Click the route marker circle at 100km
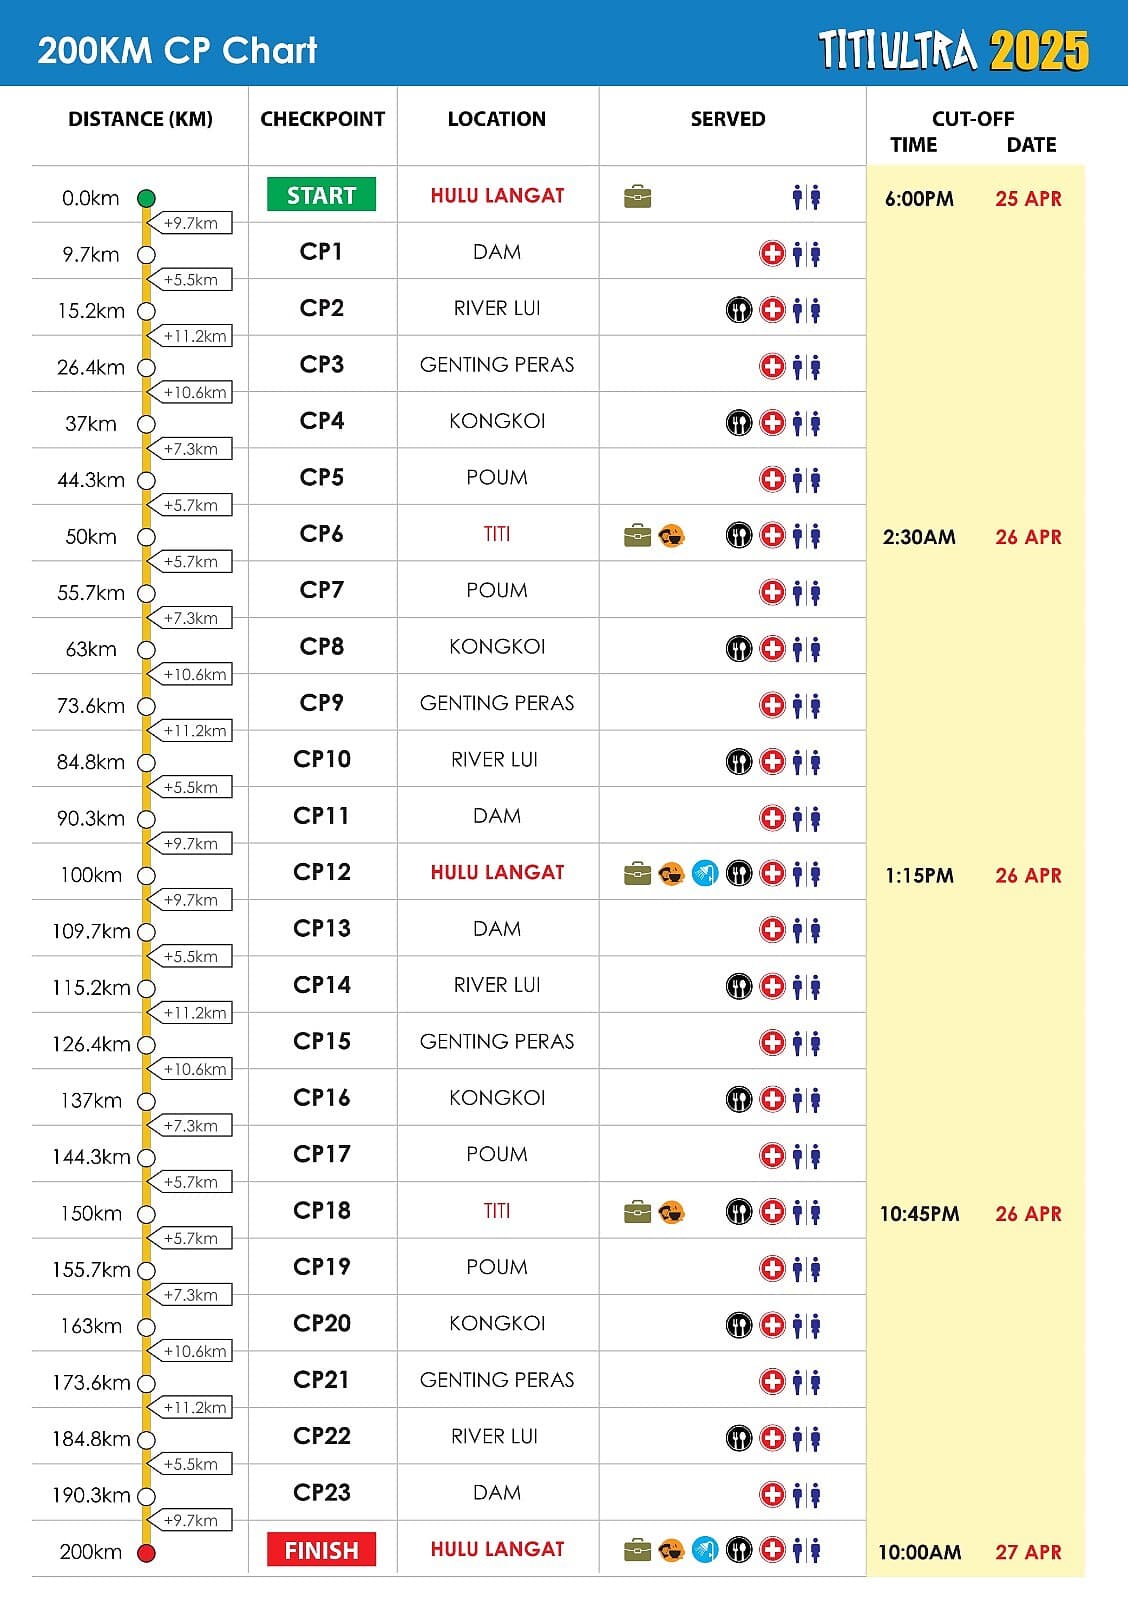The image size is (1128, 1600). click(146, 876)
